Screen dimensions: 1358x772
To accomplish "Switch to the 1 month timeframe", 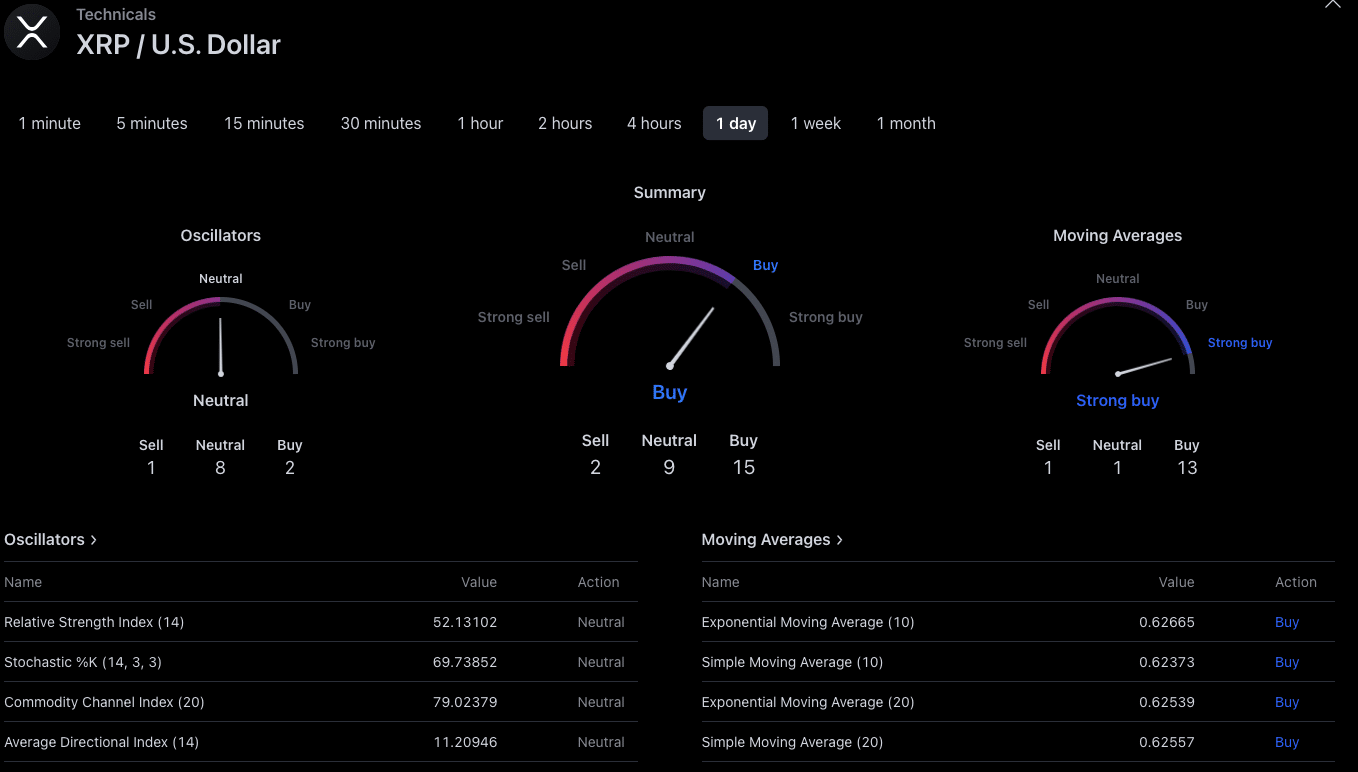I will [906, 123].
